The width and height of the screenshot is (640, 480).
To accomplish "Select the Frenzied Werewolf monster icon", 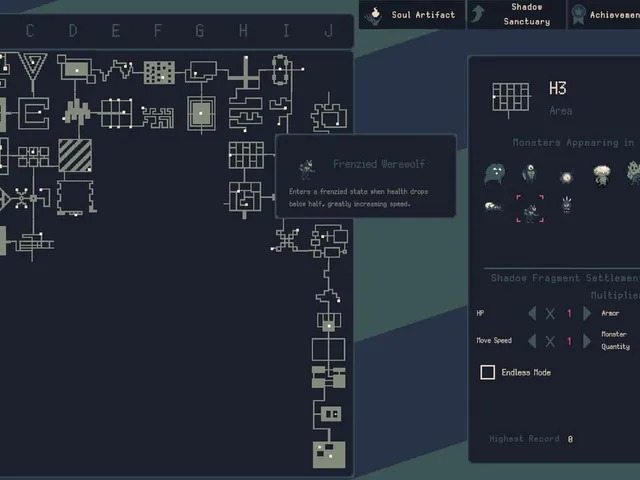I will click(530, 209).
